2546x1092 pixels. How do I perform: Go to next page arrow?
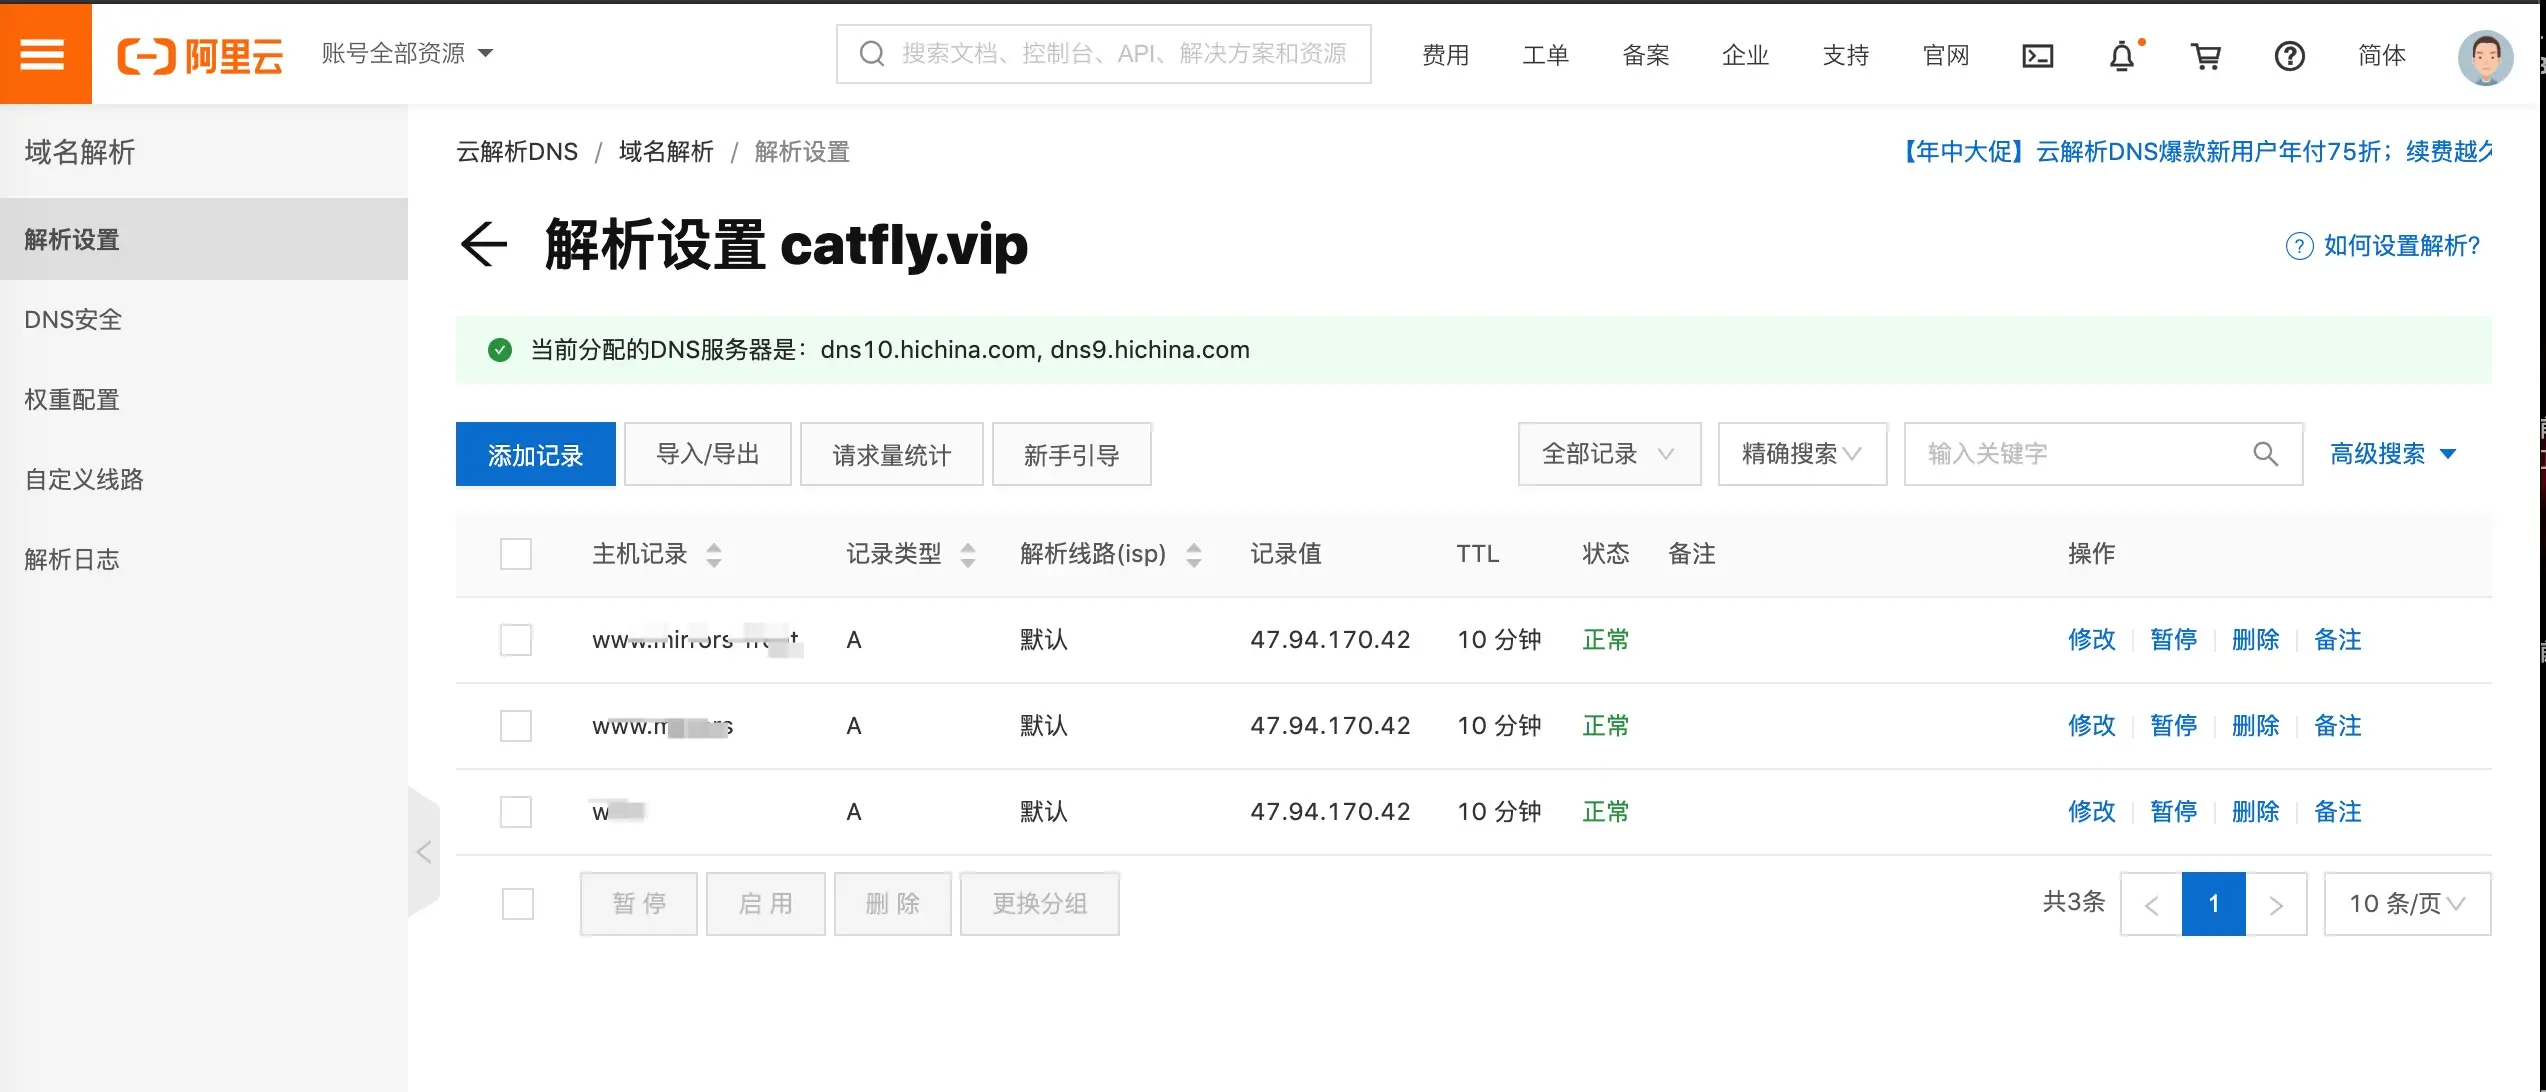(x=2276, y=904)
